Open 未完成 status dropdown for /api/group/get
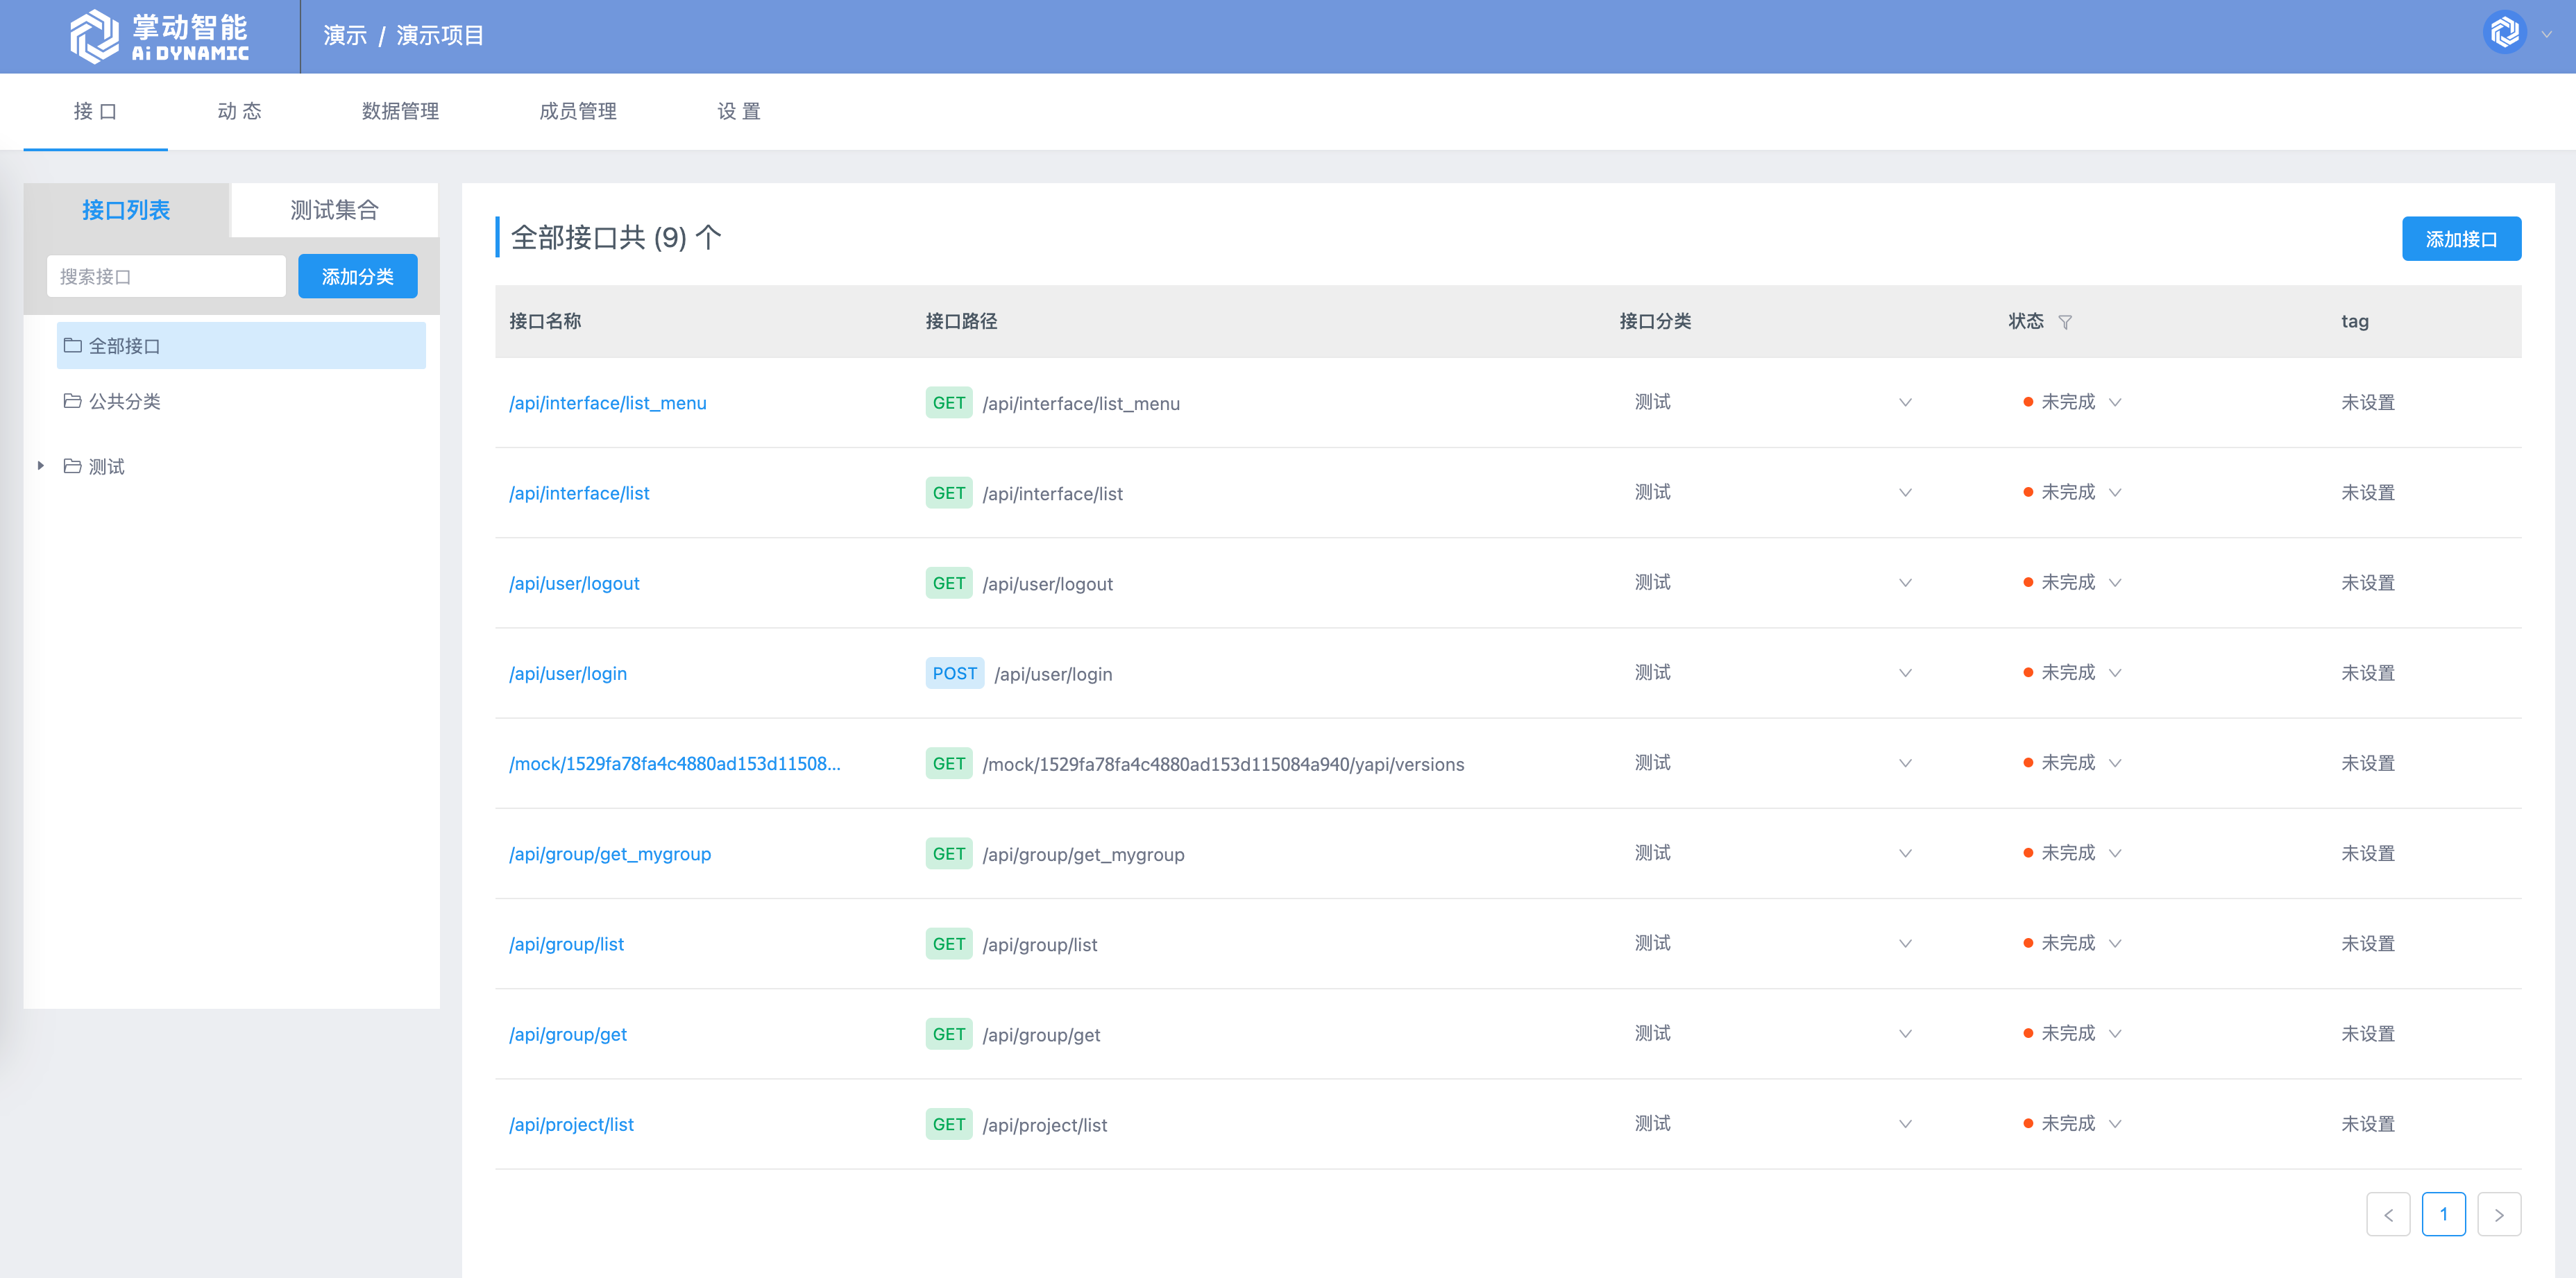This screenshot has height=1278, width=2576. (x=2115, y=1034)
